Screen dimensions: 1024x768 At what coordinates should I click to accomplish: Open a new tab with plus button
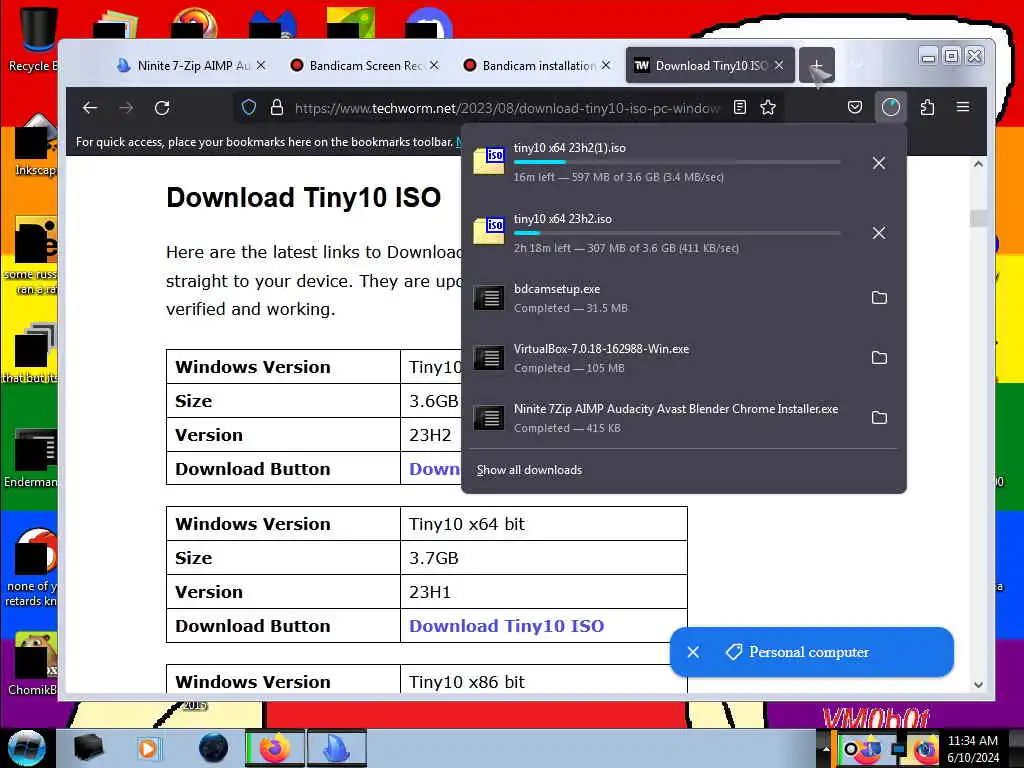pos(816,65)
